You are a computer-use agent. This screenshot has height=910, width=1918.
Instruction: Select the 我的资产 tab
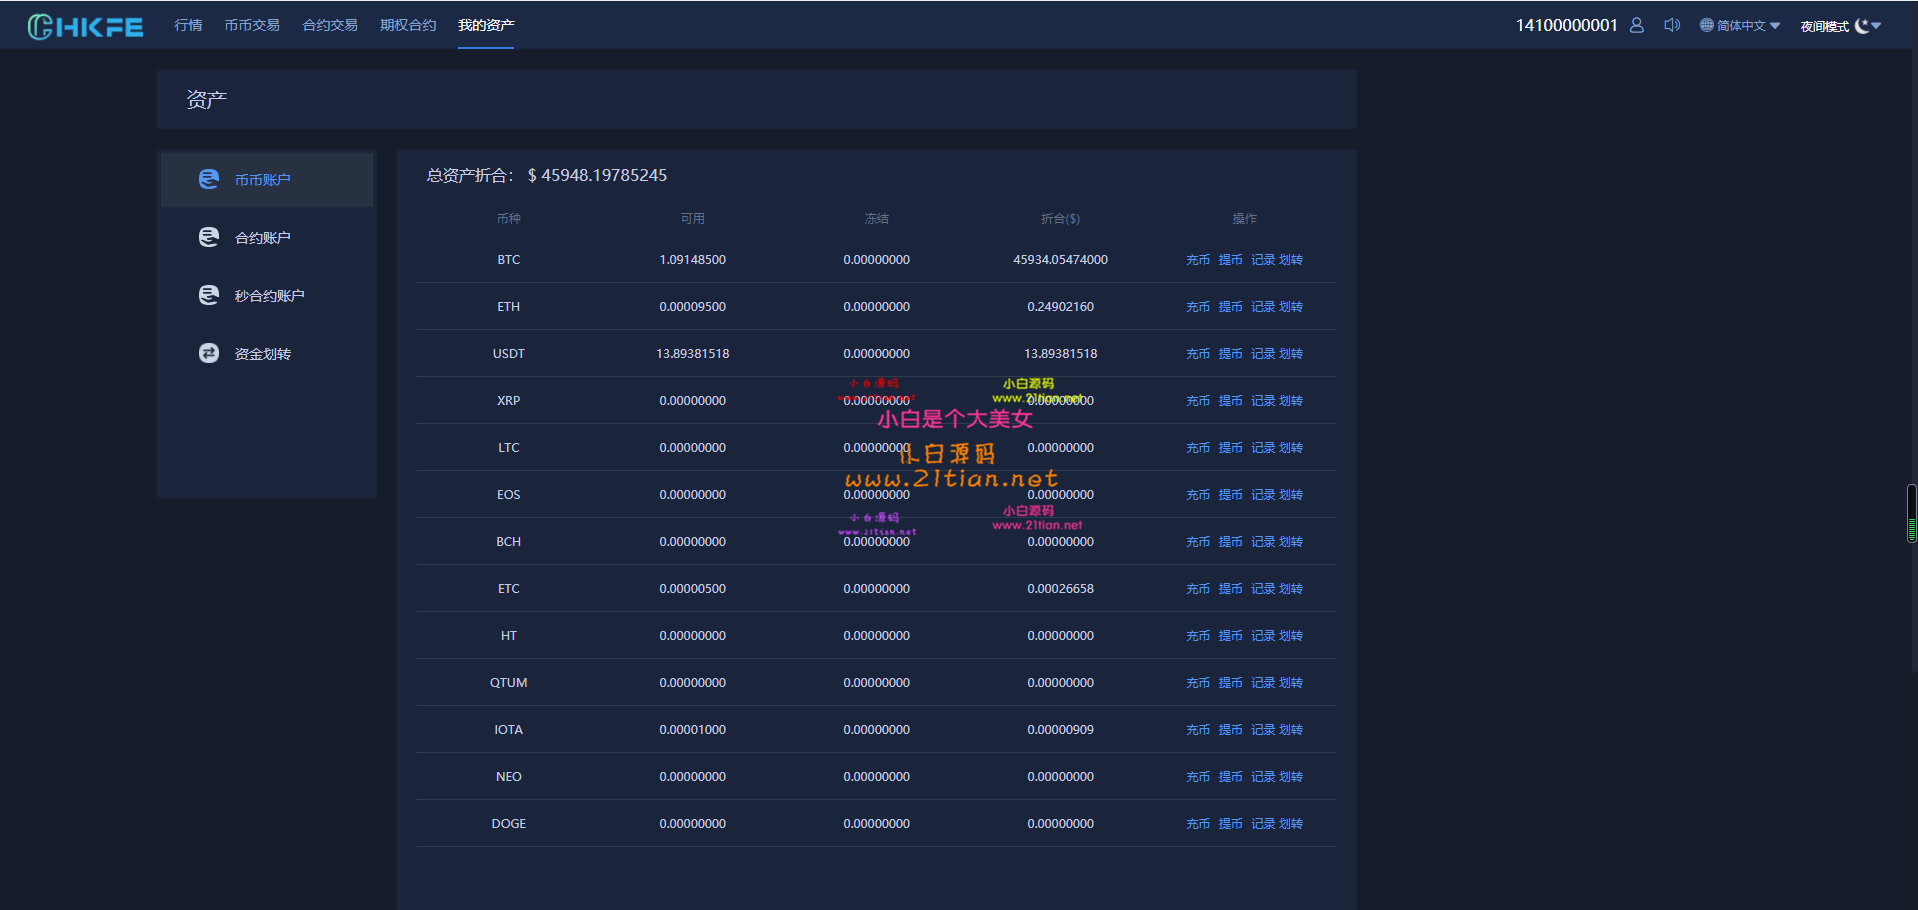pos(486,25)
